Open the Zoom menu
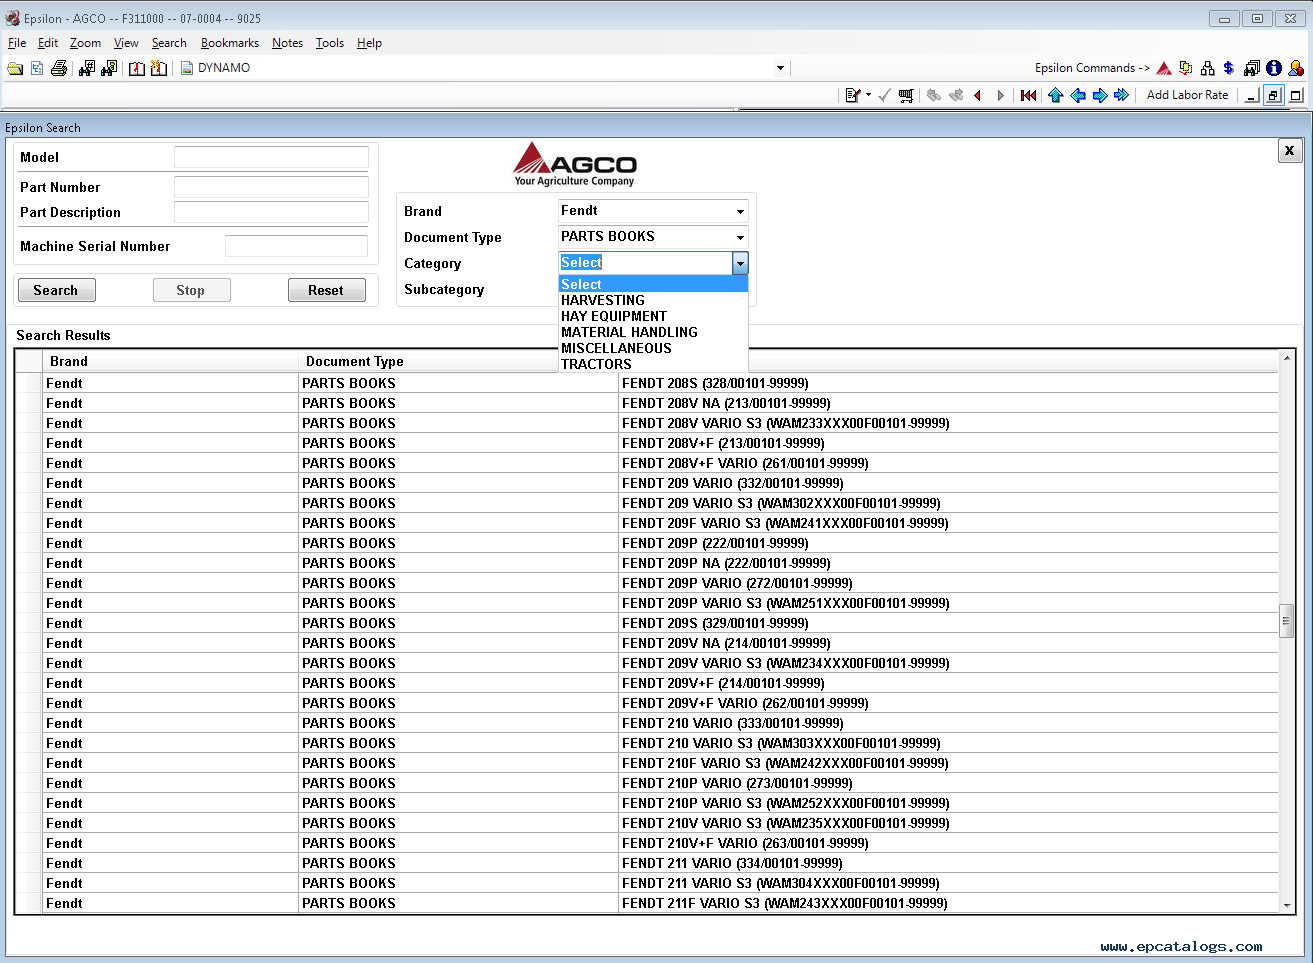Screen dimensions: 1313x963 (x=85, y=43)
